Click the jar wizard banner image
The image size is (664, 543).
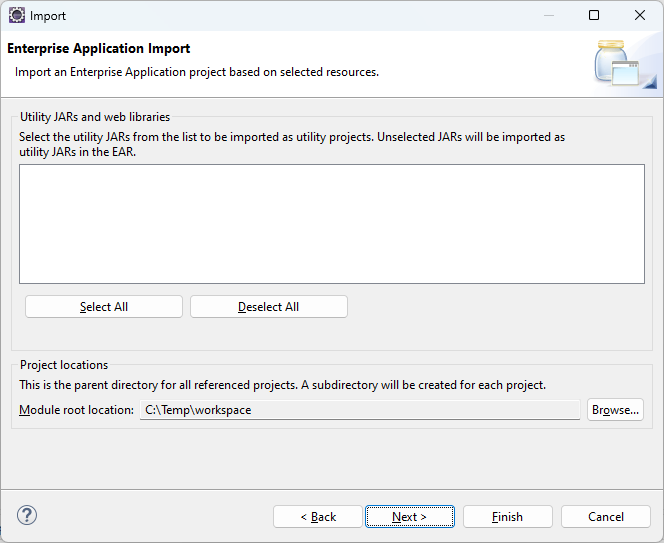(617, 62)
